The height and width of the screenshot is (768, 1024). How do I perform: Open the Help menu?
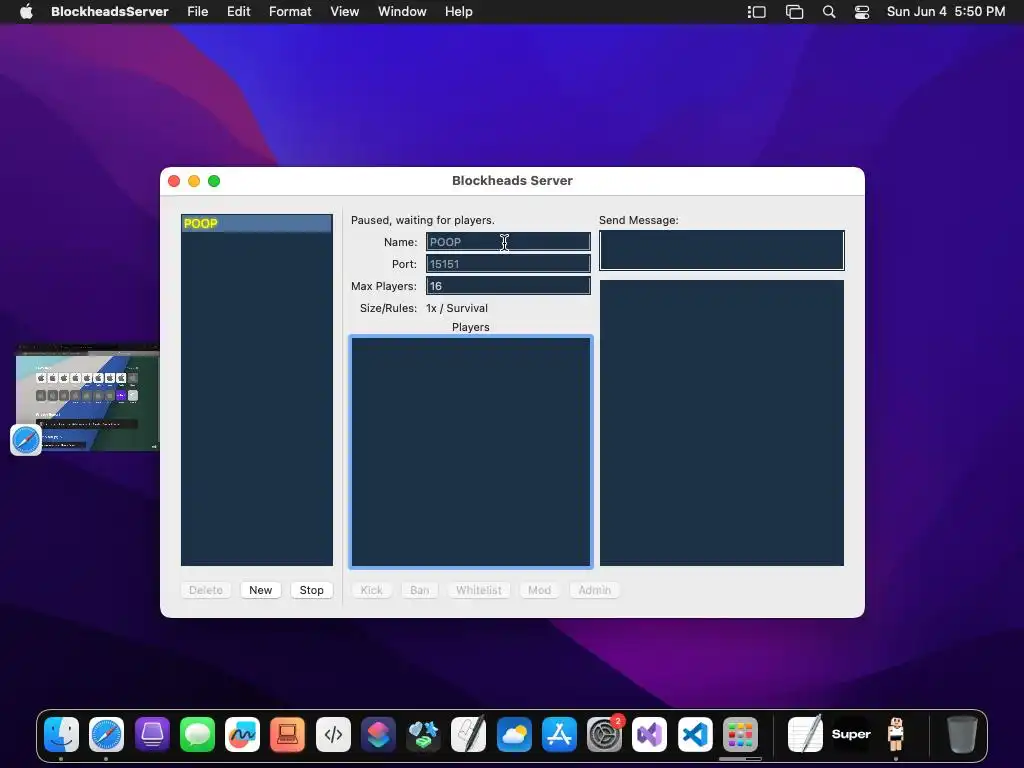tap(458, 12)
